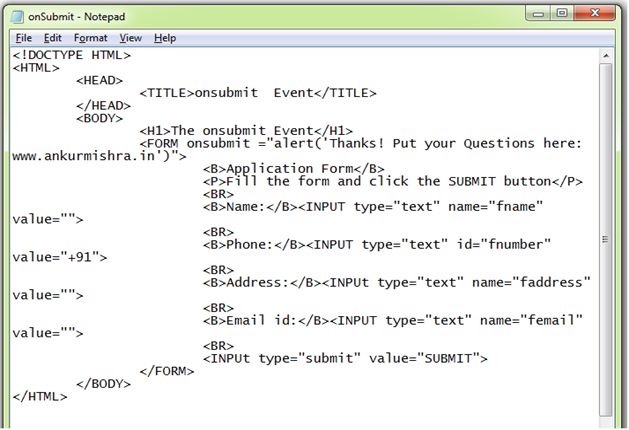Open the Edit menu

pyautogui.click(x=53, y=38)
